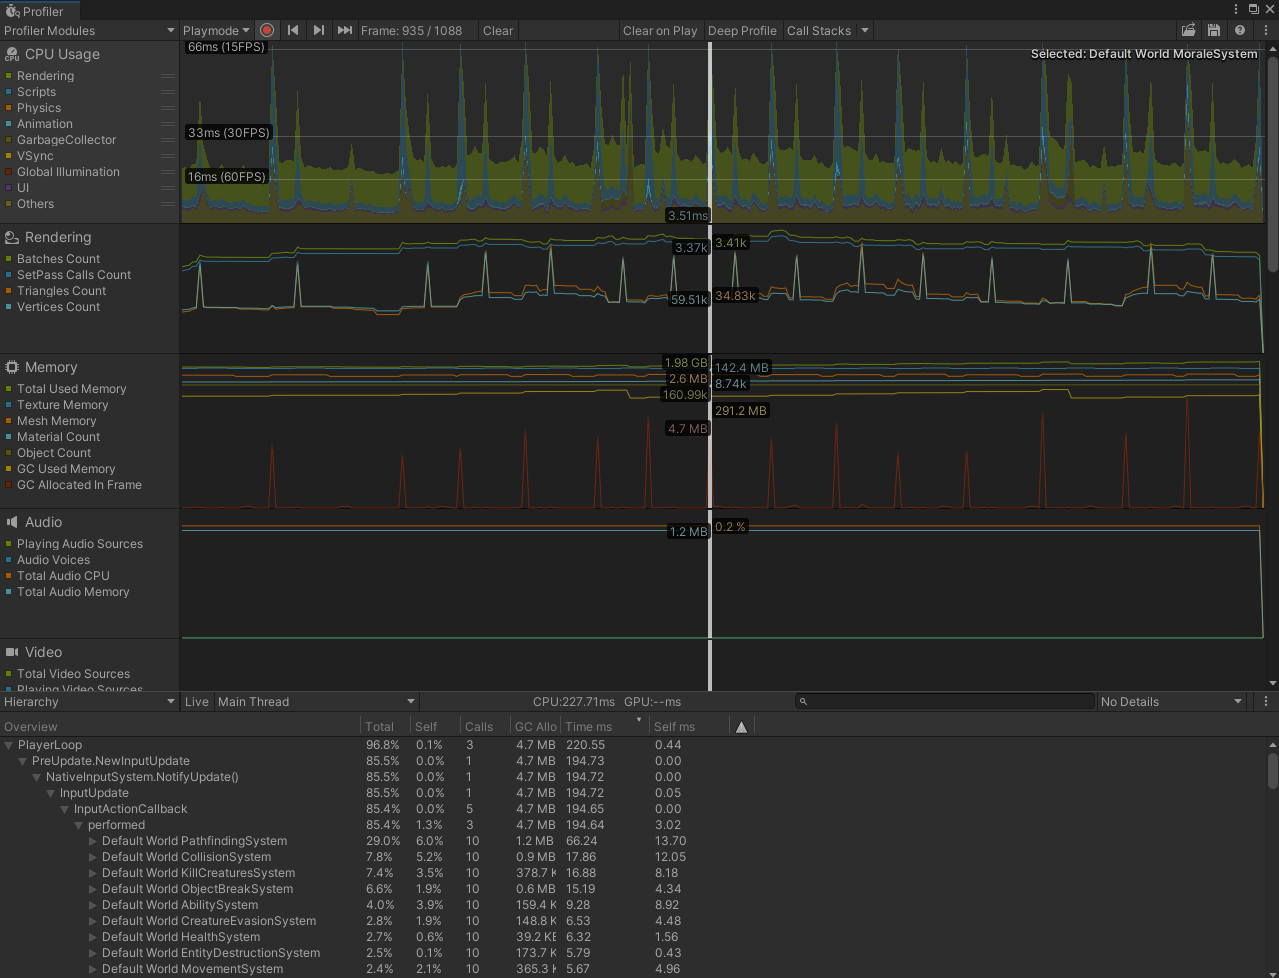Click the warning triangle column header

[x=741, y=727]
